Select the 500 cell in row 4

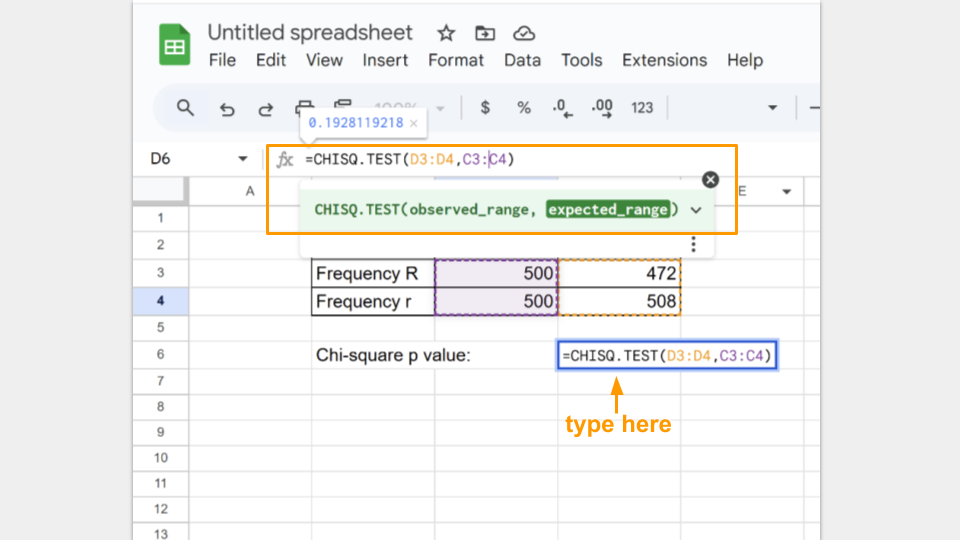[496, 301]
